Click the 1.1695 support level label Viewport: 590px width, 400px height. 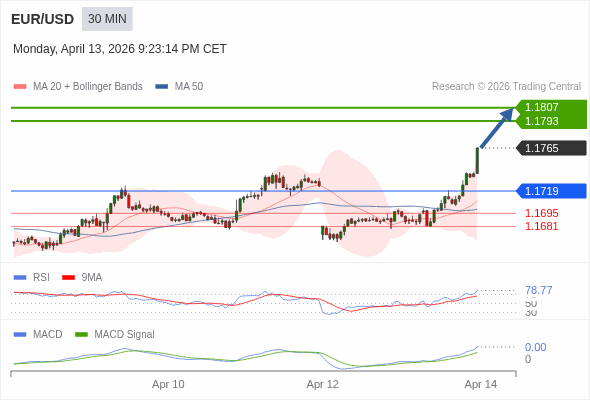point(541,213)
